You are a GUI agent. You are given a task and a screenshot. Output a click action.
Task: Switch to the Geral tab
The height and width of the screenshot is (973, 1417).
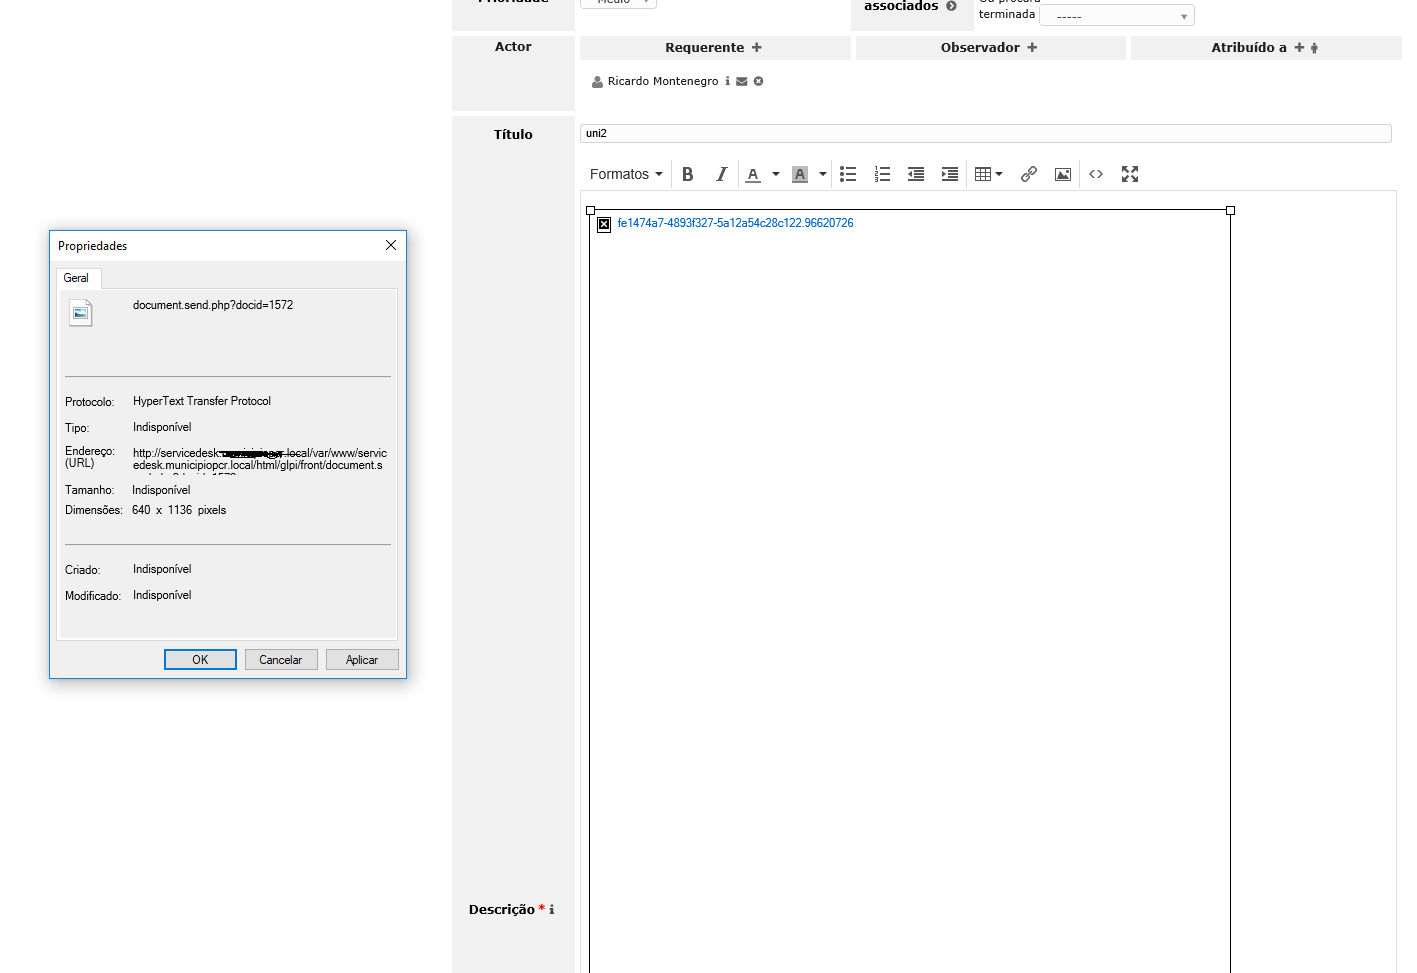(x=77, y=278)
